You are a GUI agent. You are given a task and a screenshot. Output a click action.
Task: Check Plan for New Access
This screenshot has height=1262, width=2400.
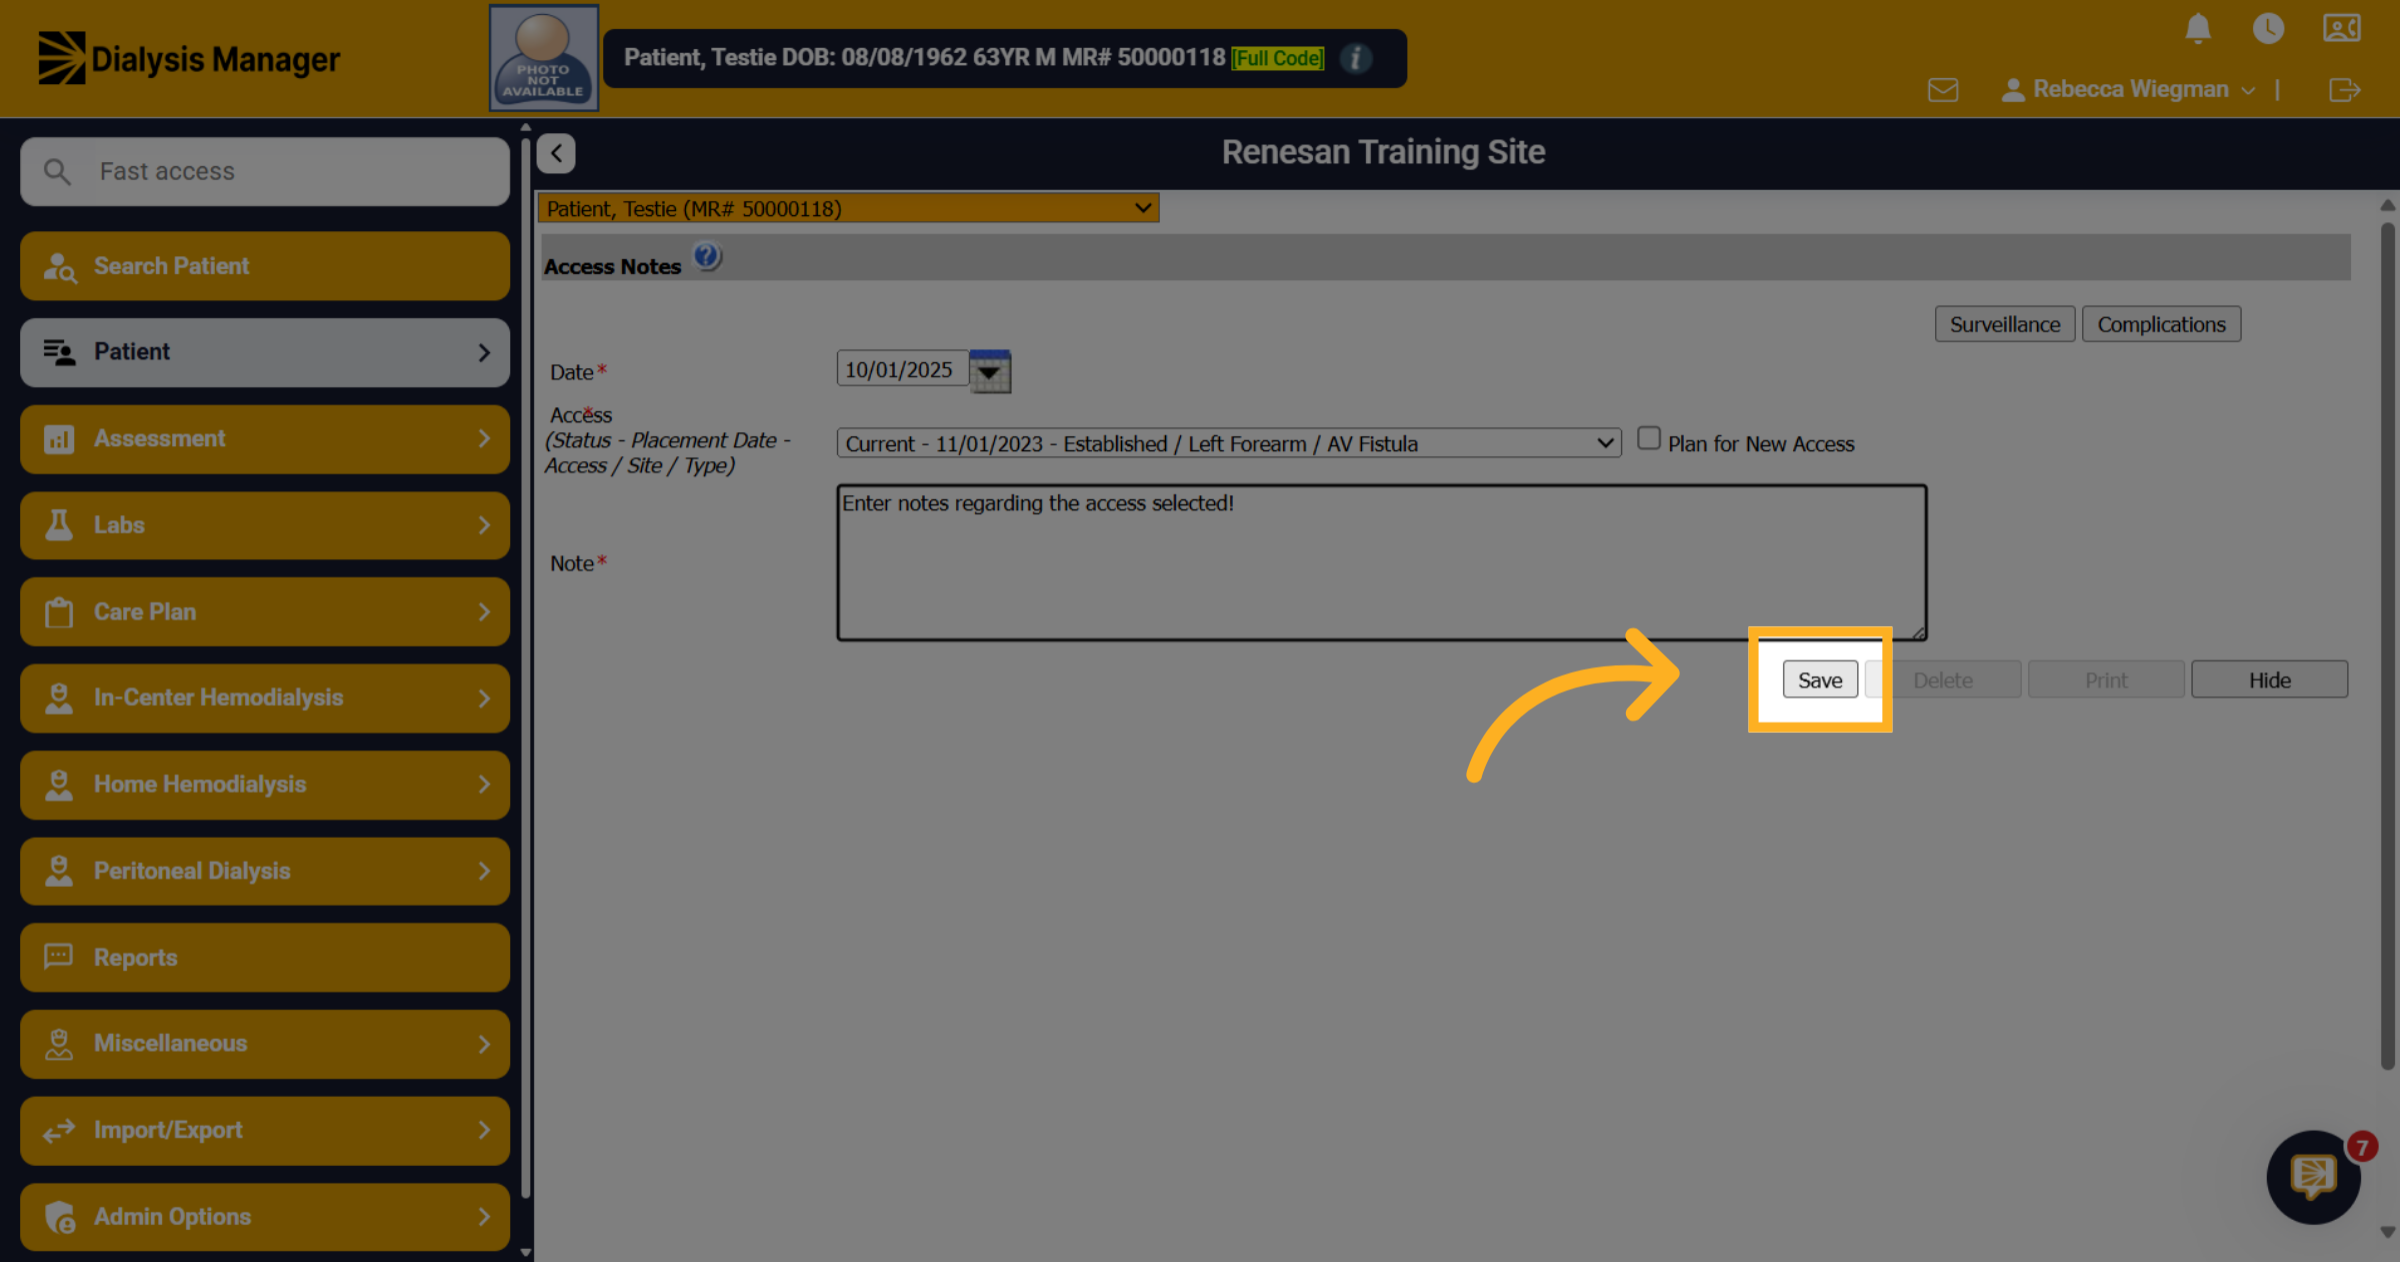[1648, 438]
